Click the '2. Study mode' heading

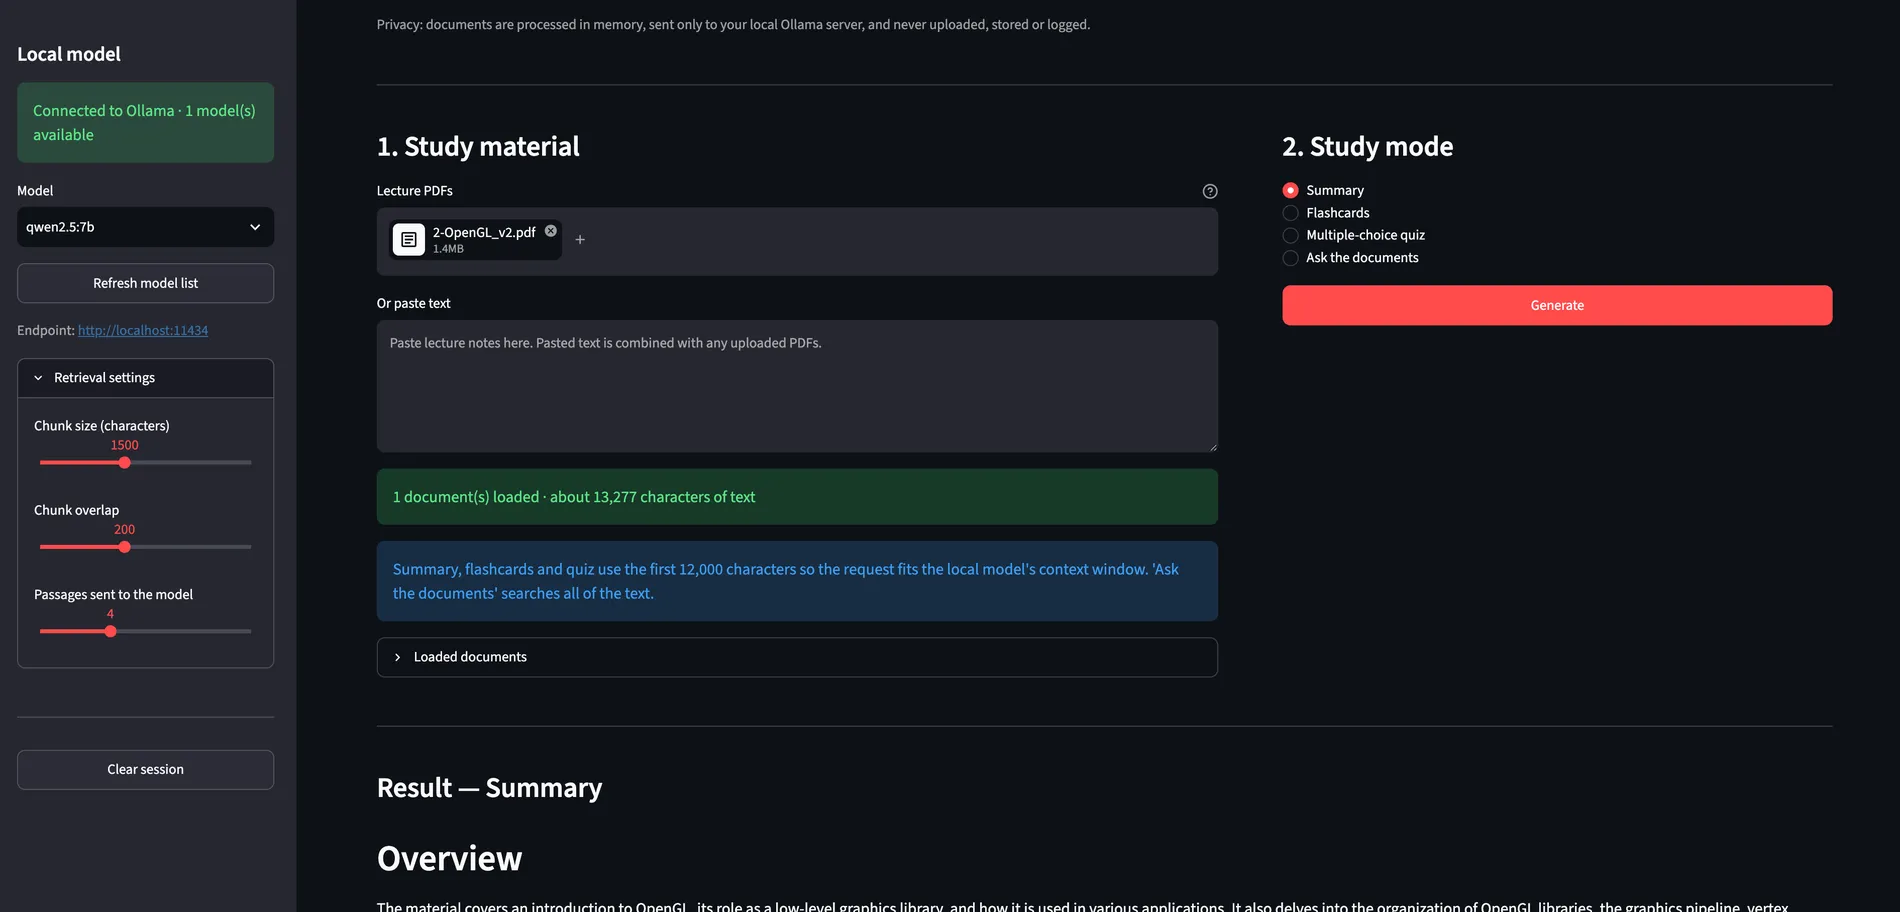1367,147
